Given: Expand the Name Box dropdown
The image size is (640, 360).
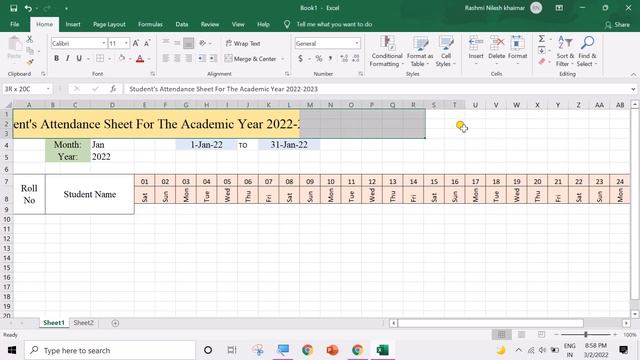Looking at the screenshot, I should point(48,89).
